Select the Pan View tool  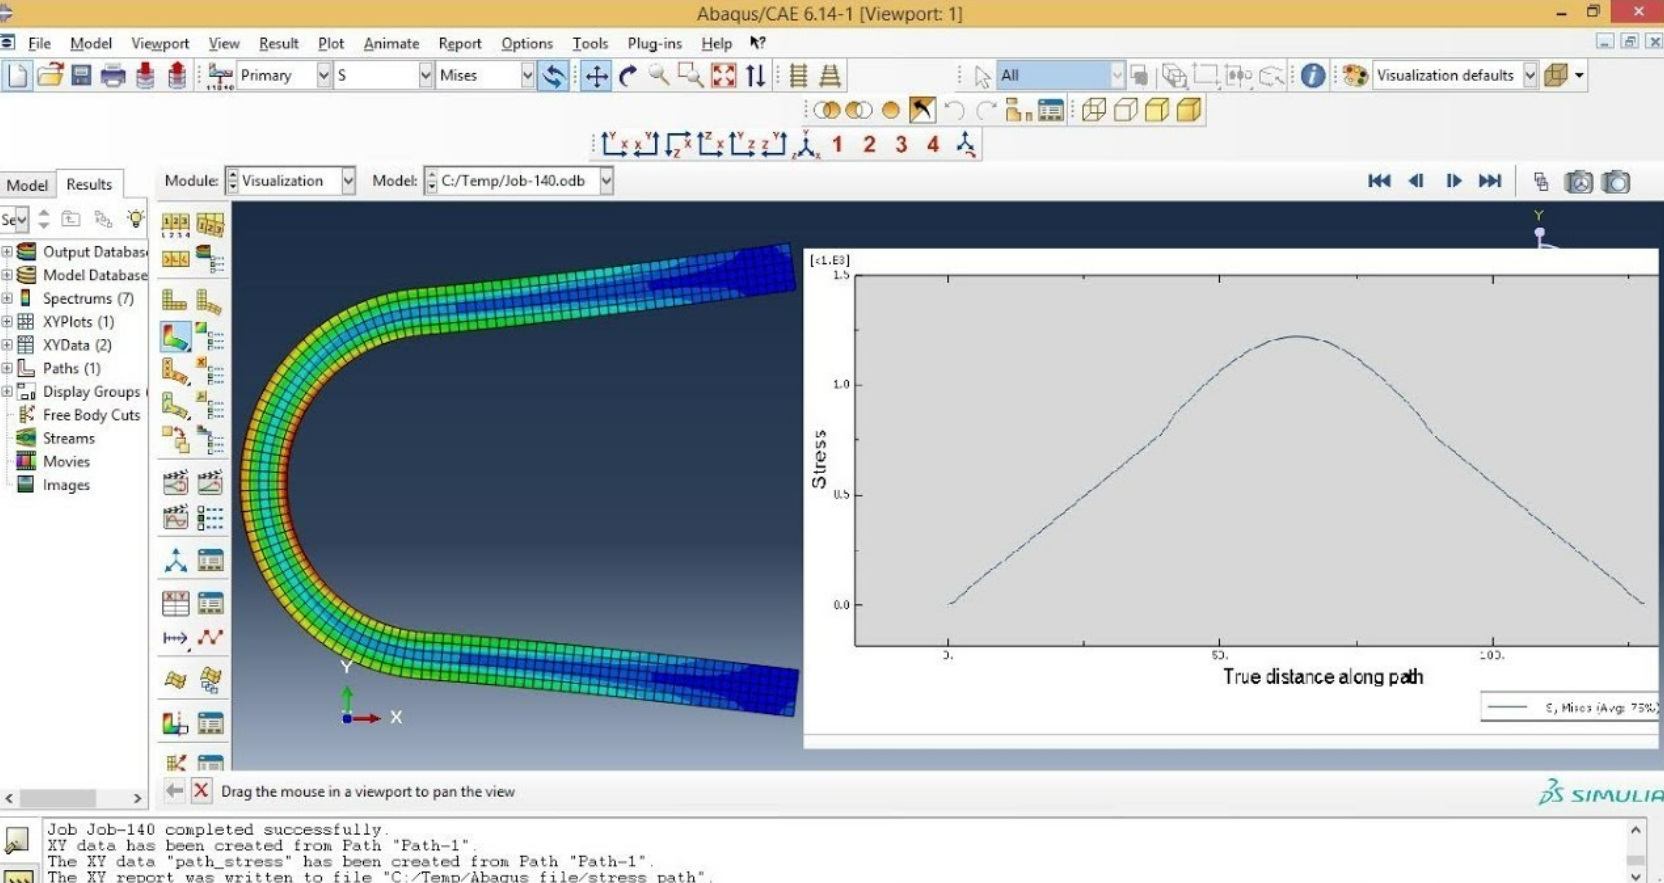pyautogui.click(x=596, y=75)
